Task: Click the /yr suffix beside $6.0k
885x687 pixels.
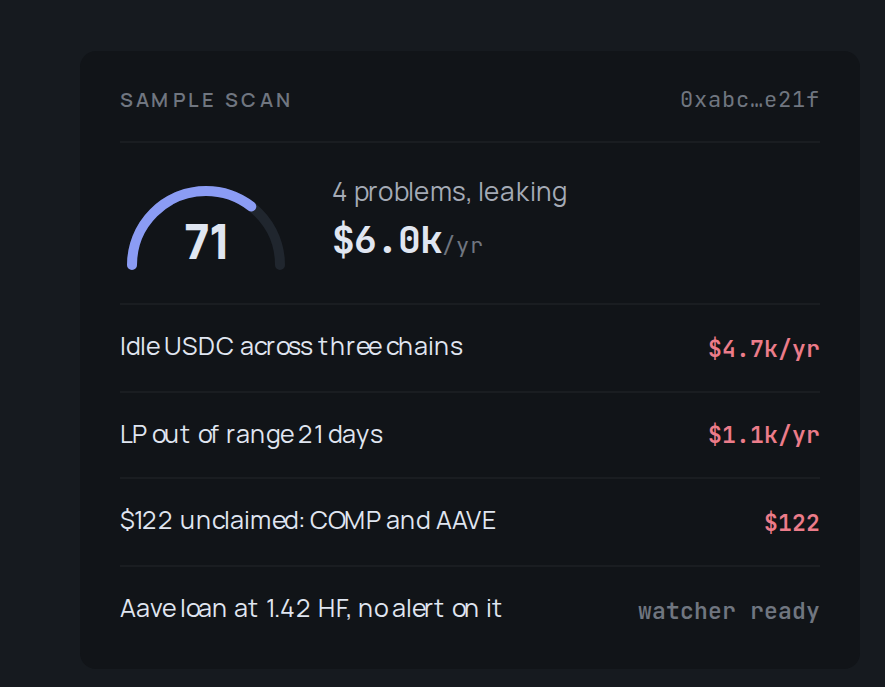Action: (x=463, y=246)
